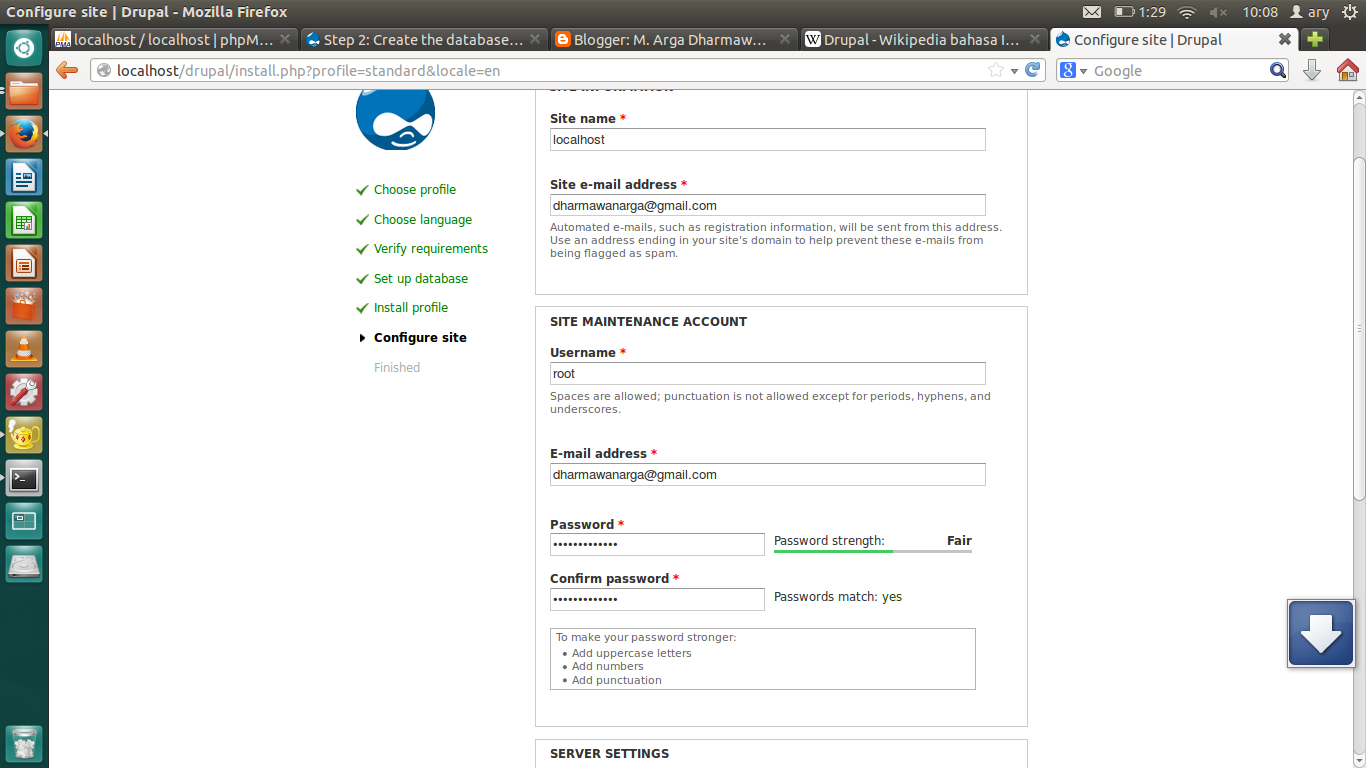Click the Firefox icon in the launcher
Image resolution: width=1366 pixels, height=768 pixels.
pyautogui.click(x=24, y=134)
